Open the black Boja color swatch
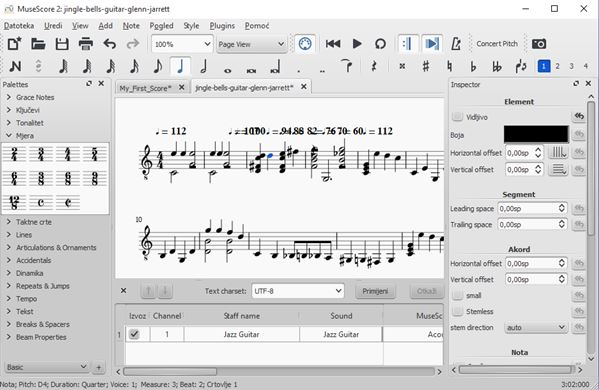 [536, 134]
